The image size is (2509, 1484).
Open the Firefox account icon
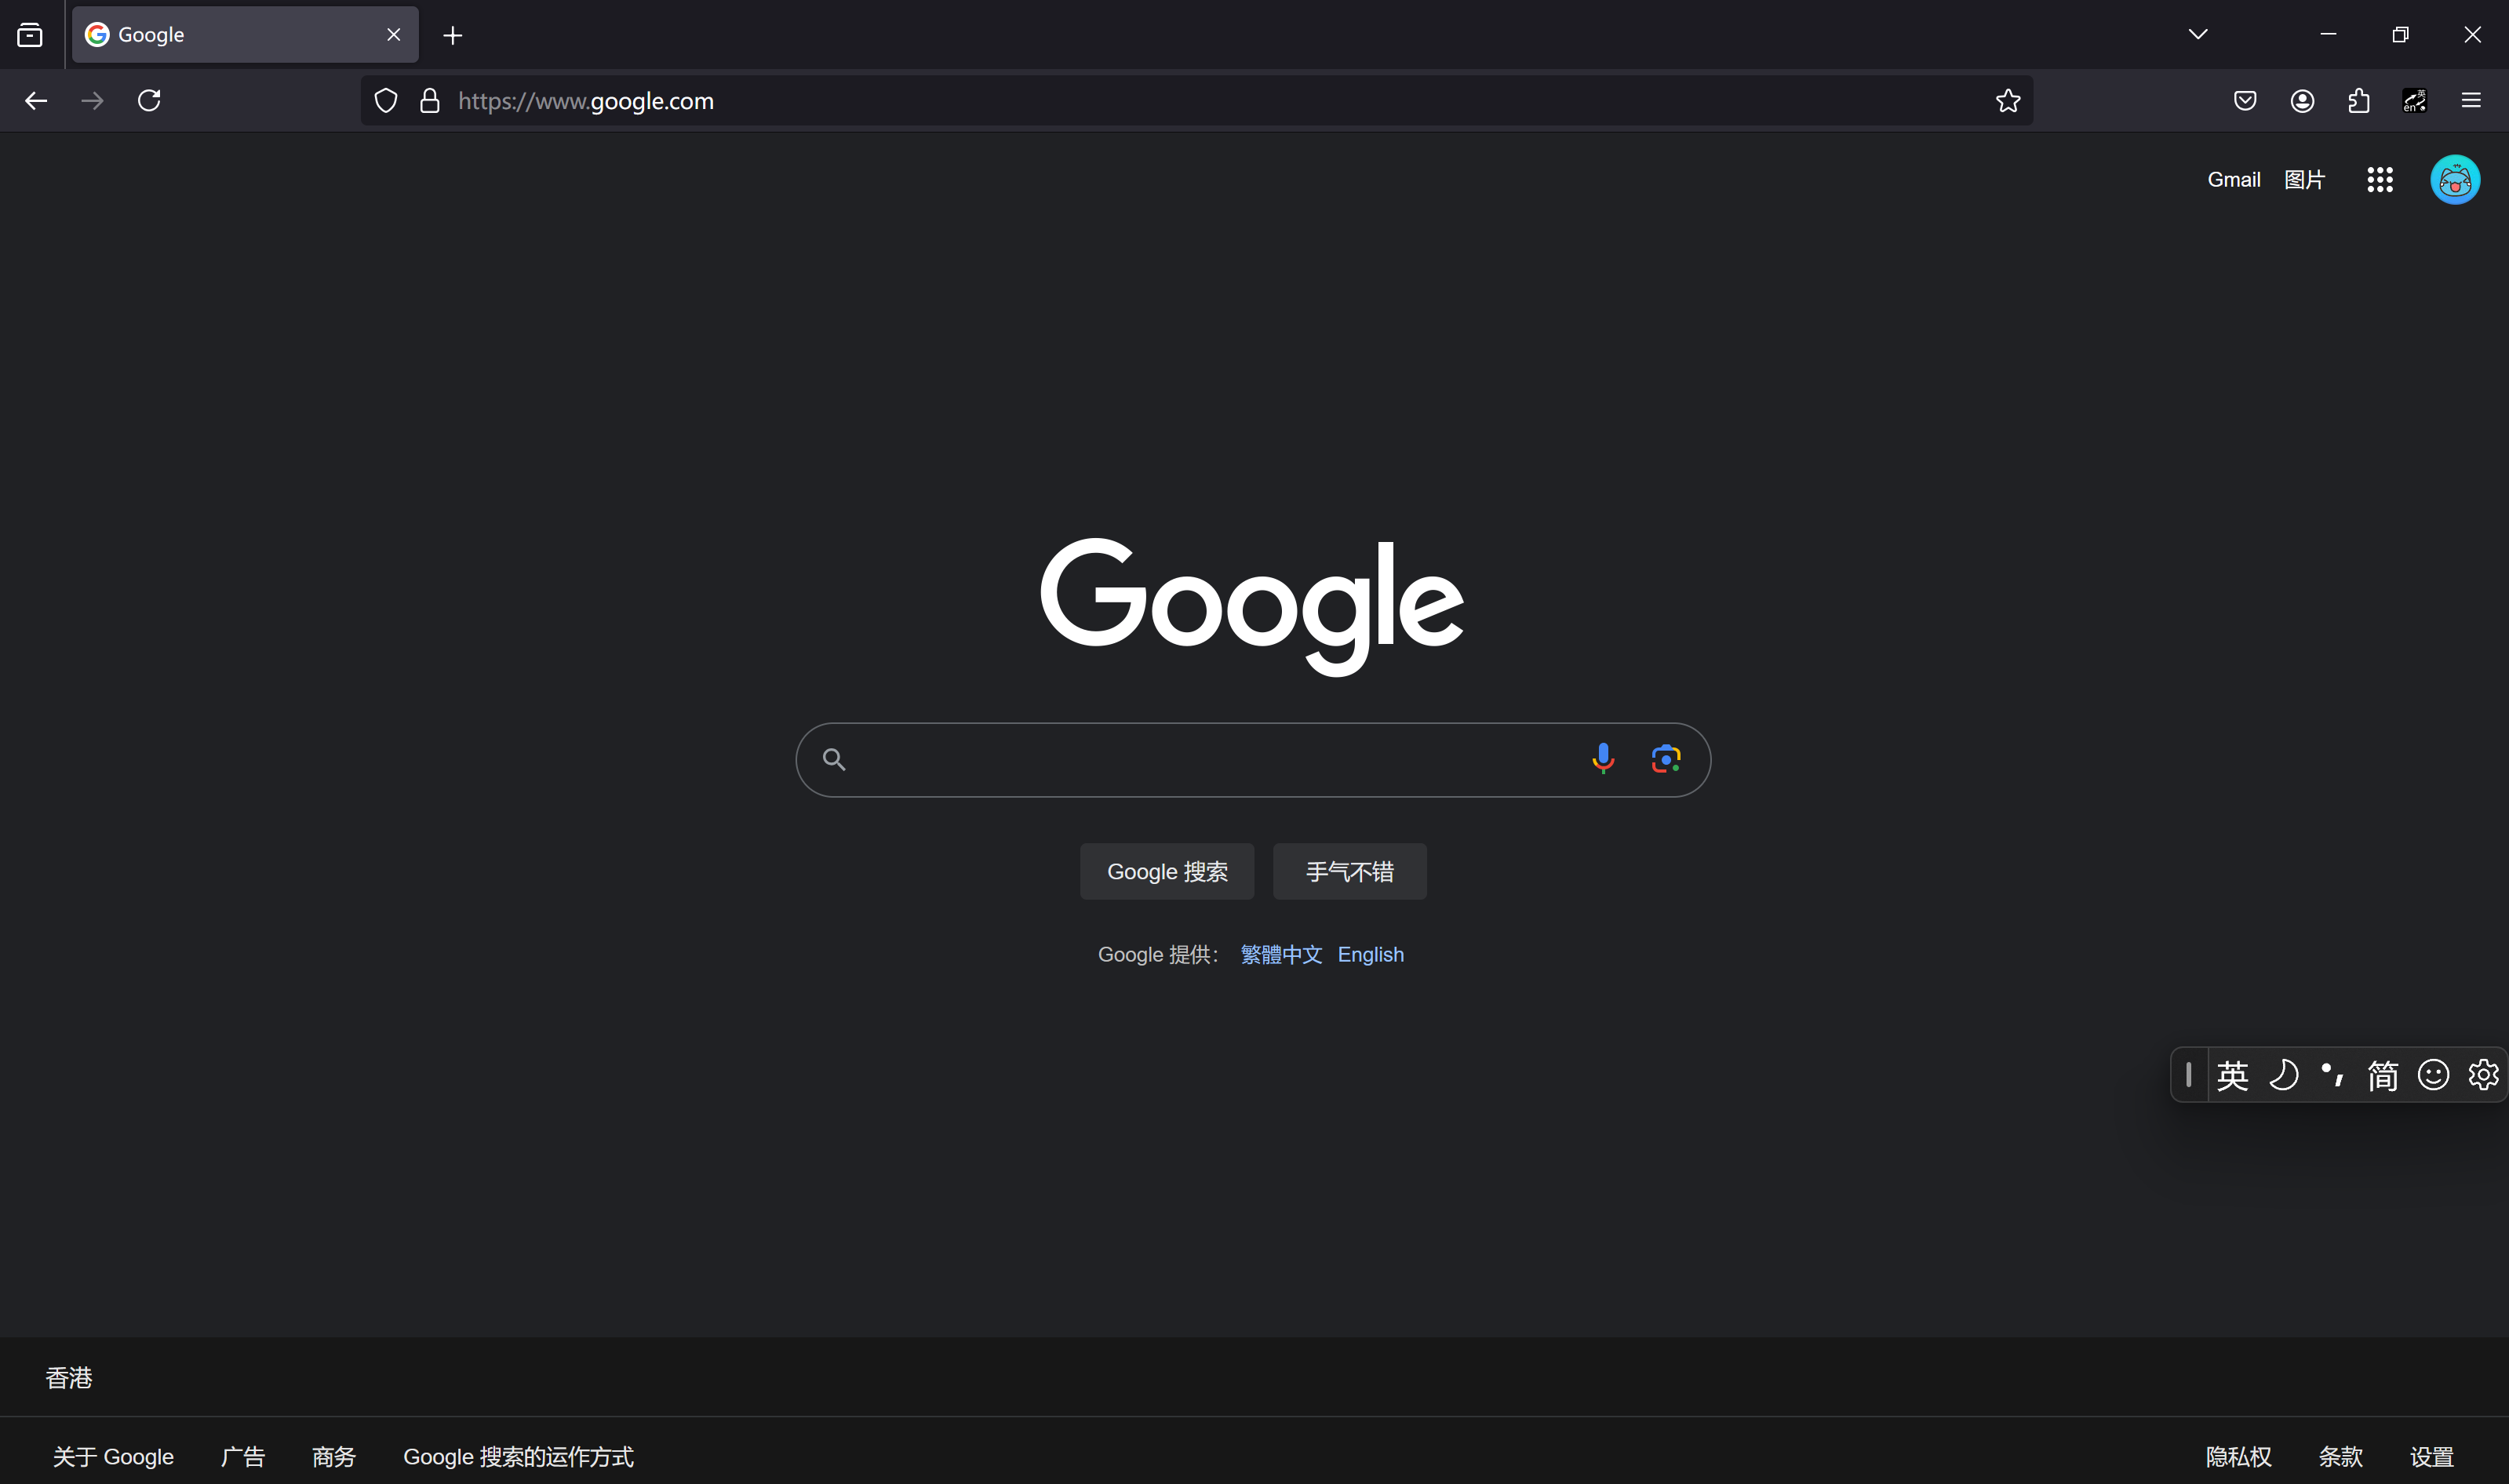2302,101
